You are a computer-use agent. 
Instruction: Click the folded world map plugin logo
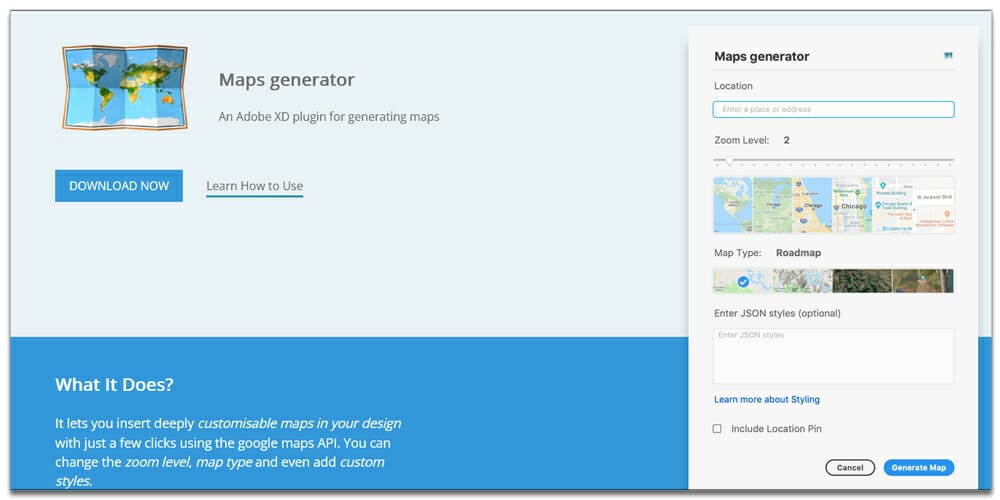click(124, 87)
